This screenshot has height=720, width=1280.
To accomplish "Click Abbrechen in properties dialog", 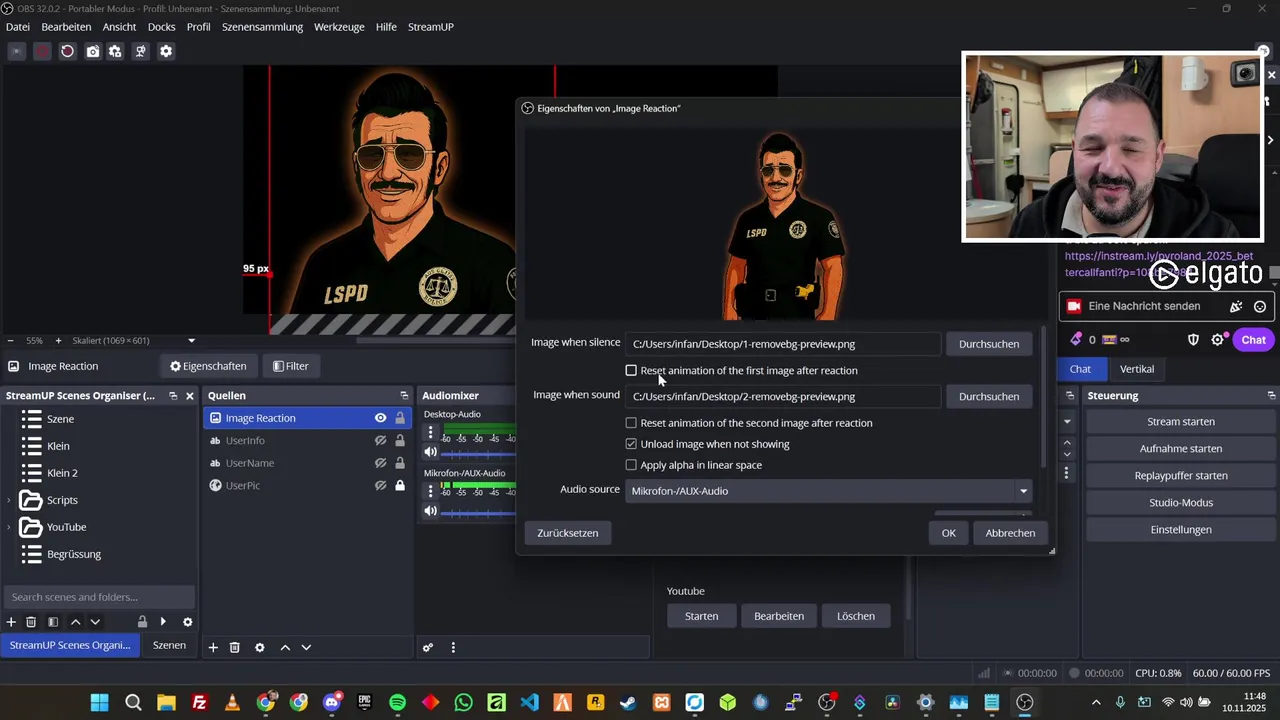I will coord(1010,533).
